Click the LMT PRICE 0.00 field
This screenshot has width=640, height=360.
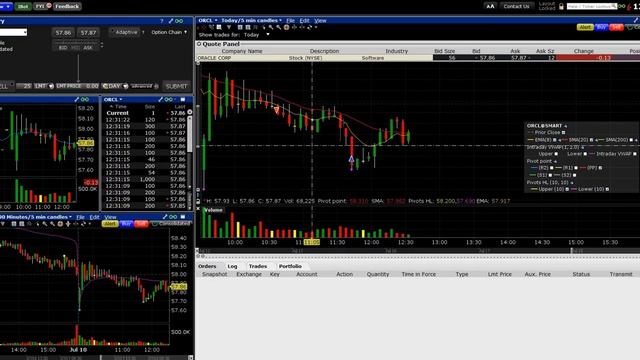click(x=77, y=86)
